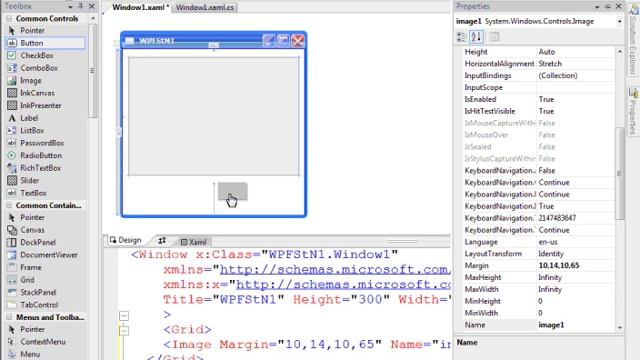Switch to the Design view tab

coord(125,240)
